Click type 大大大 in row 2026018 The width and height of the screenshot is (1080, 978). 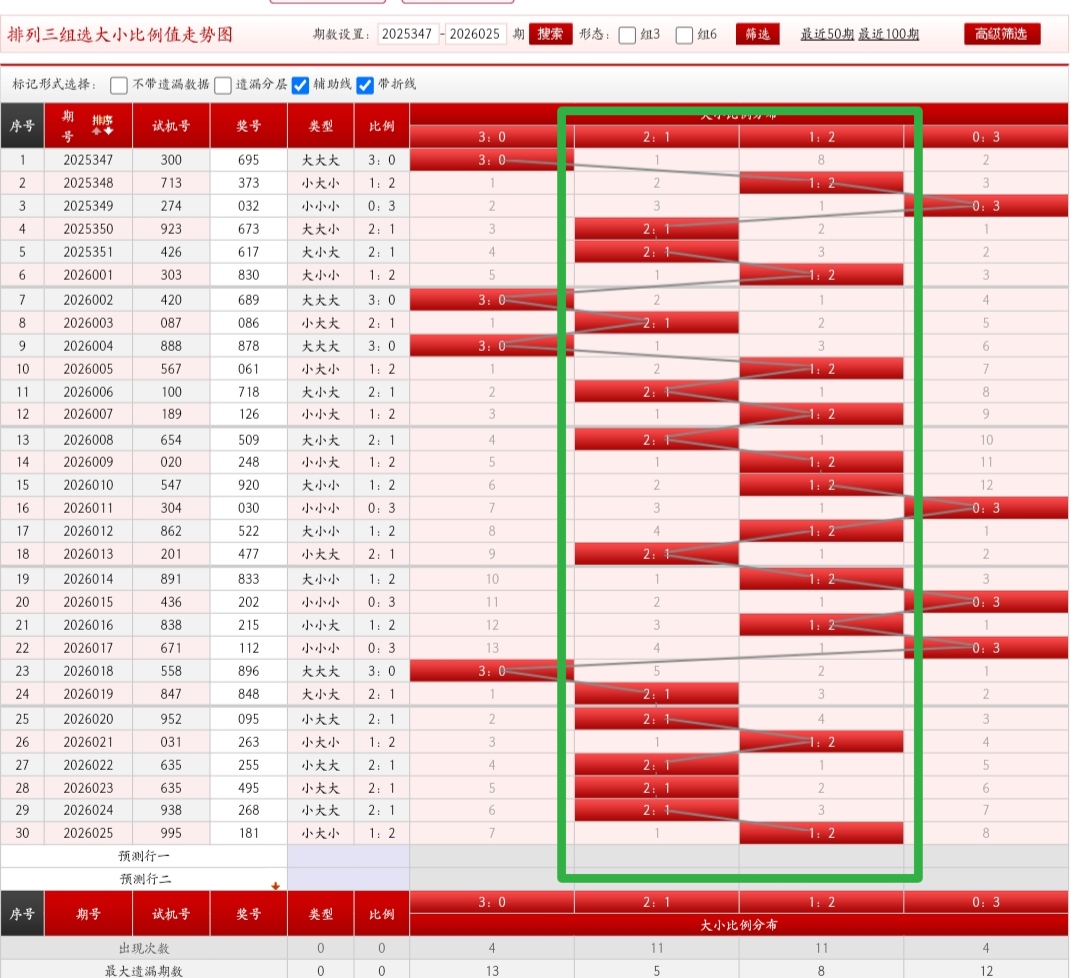pyautogui.click(x=320, y=671)
